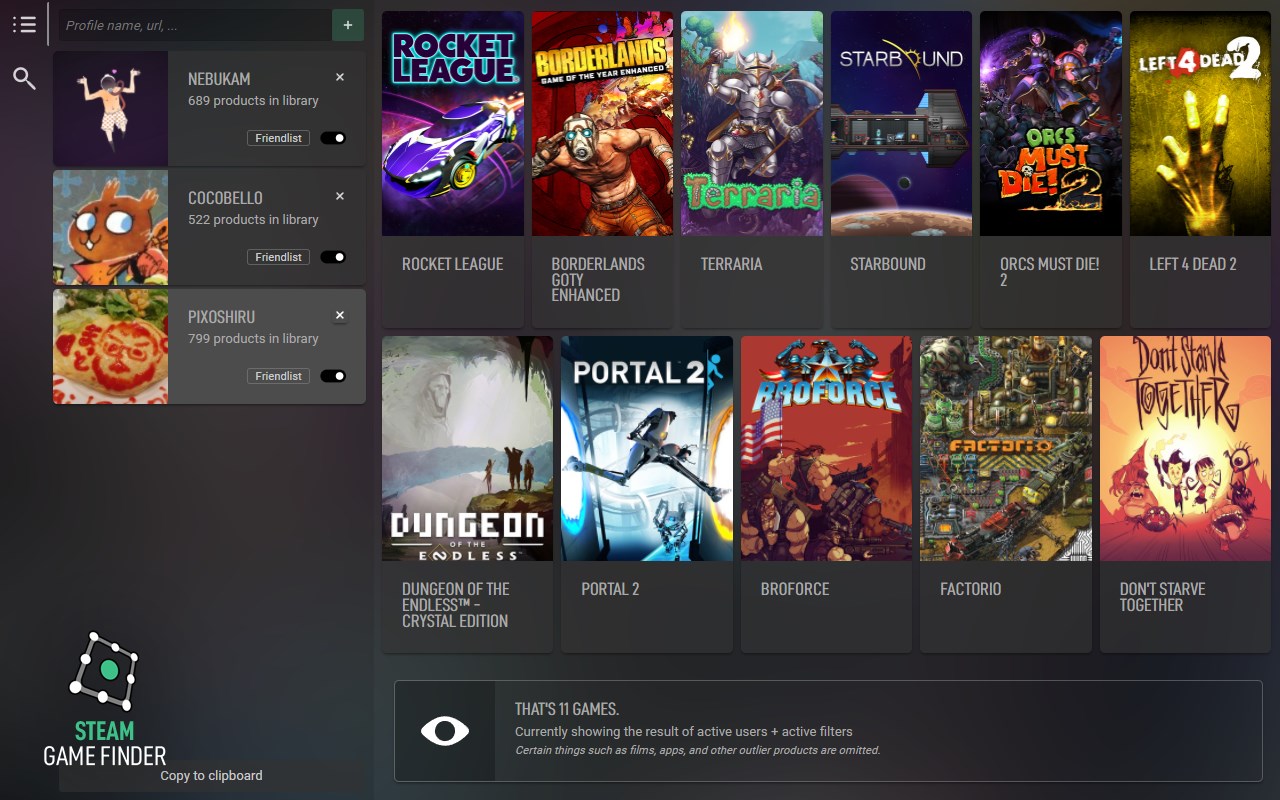This screenshot has height=800, width=1280.
Task: Click the Steam Game Finder logo
Action: click(105, 699)
